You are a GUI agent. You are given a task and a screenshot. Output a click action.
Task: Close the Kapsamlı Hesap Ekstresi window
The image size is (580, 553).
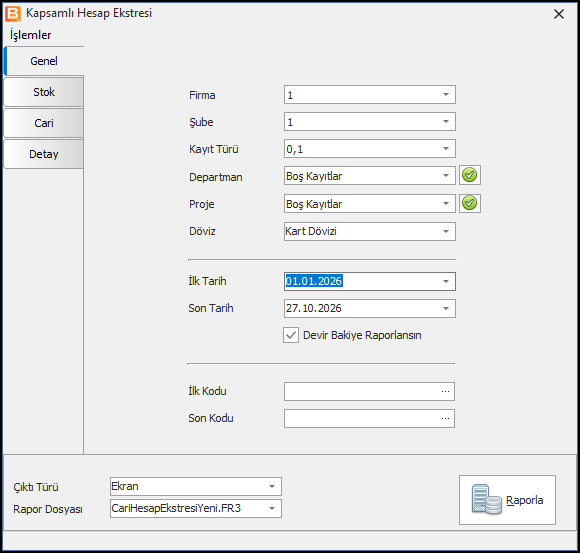point(559,14)
